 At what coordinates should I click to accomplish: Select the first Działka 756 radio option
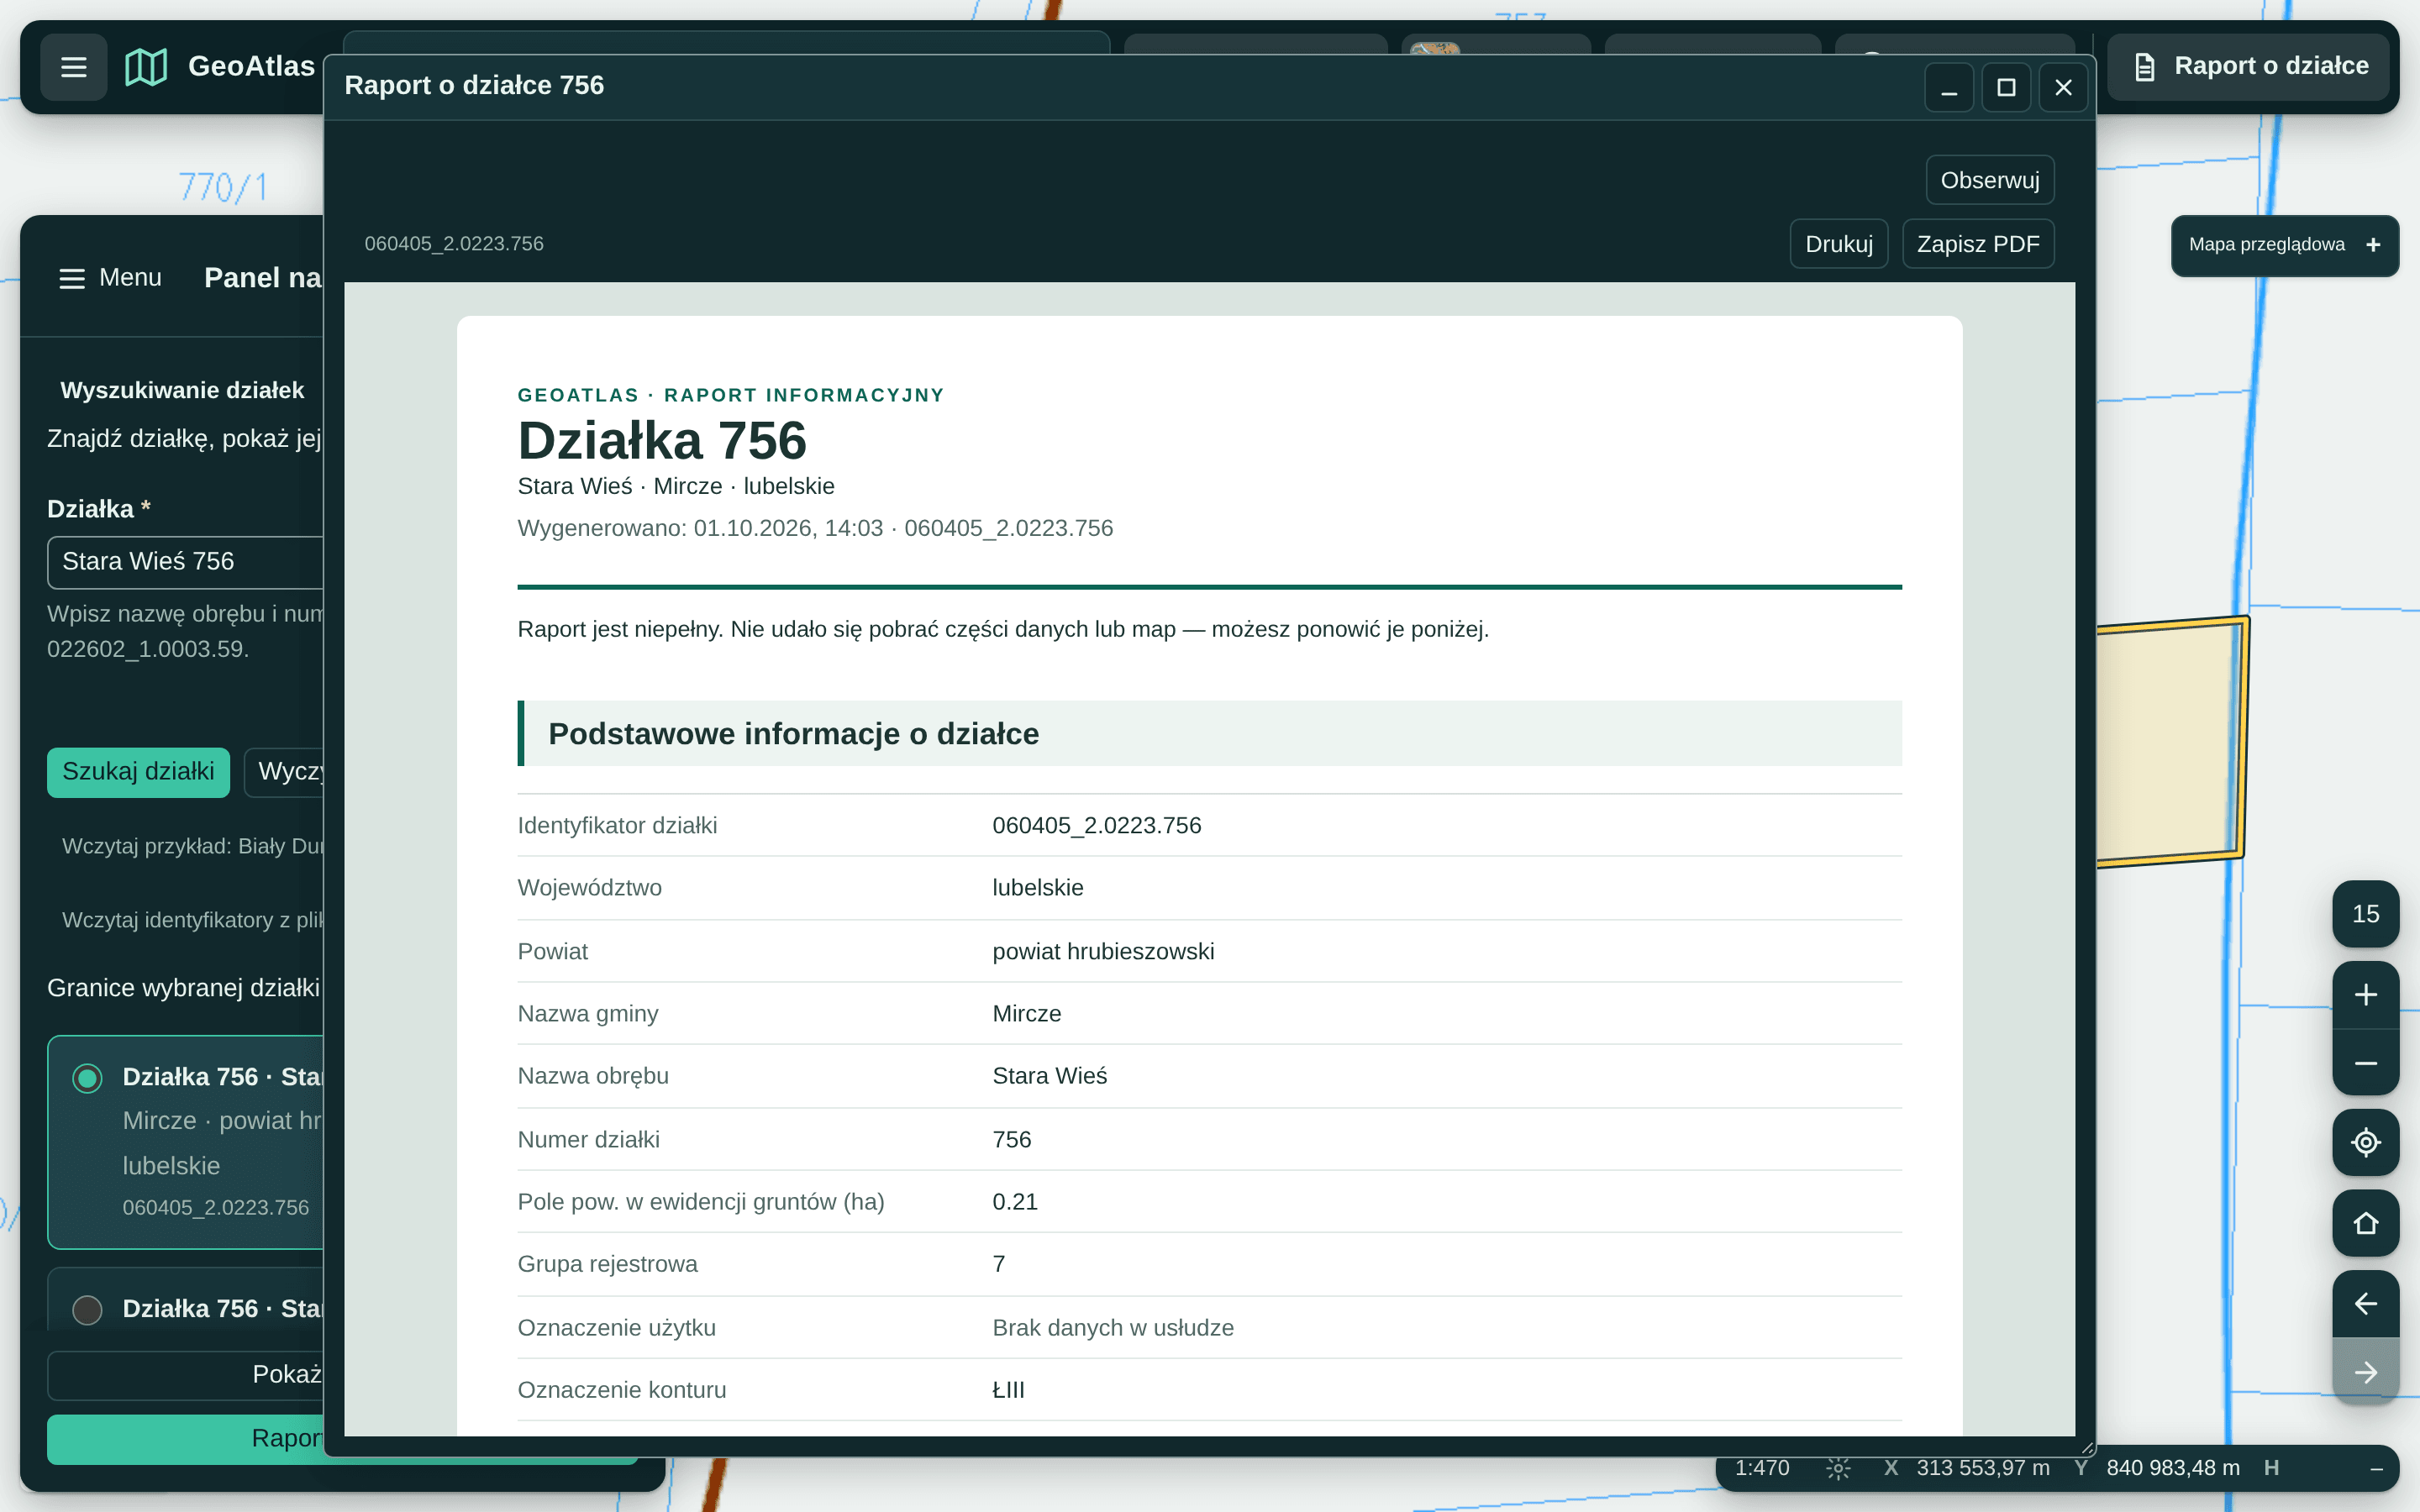tap(87, 1078)
